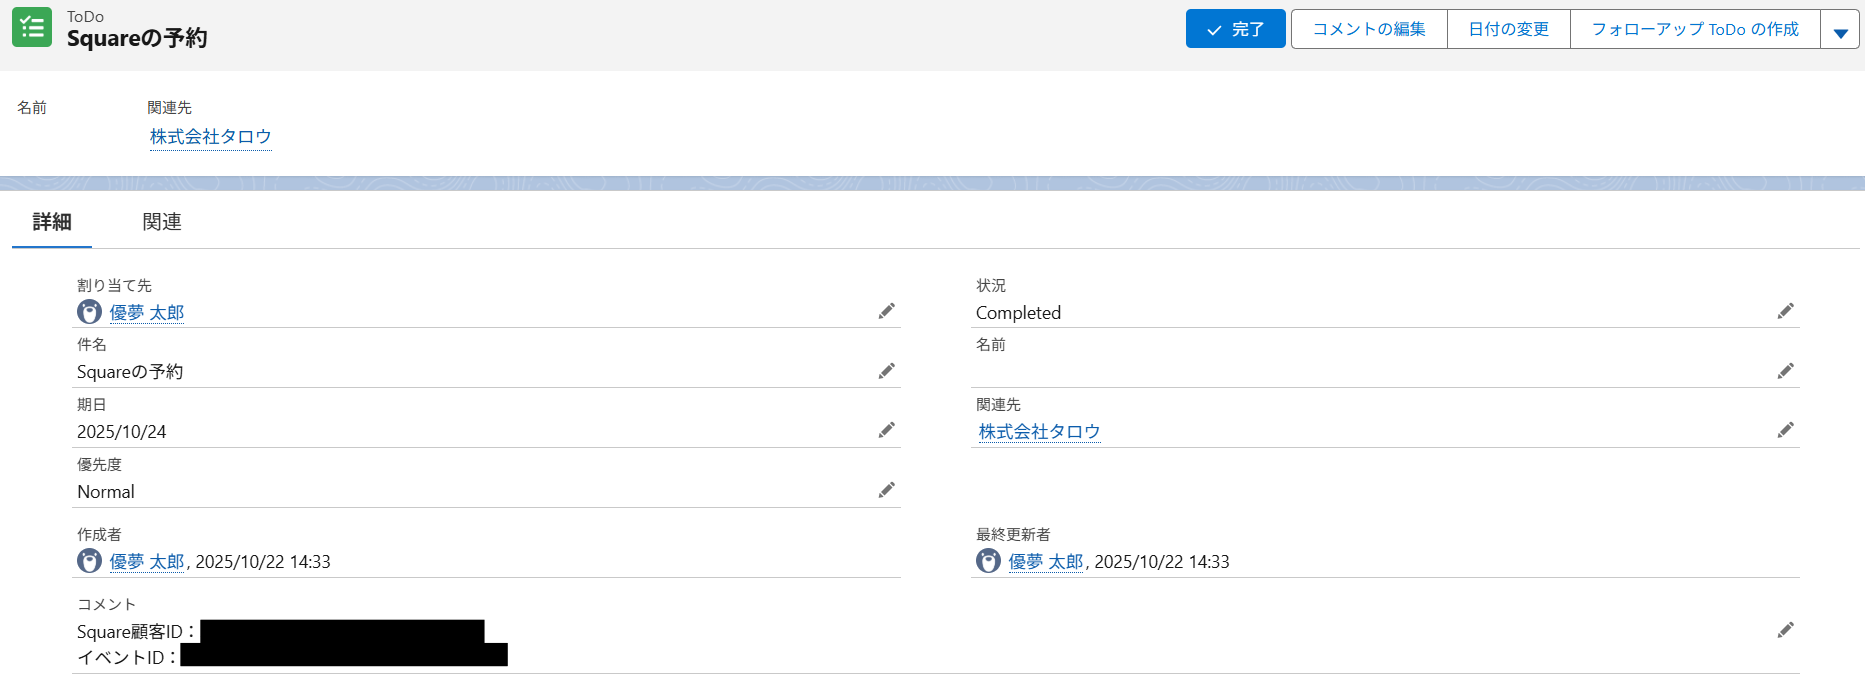This screenshot has height=691, width=1865.
Task: Open コメントの編集 action
Action: pos(1369,29)
